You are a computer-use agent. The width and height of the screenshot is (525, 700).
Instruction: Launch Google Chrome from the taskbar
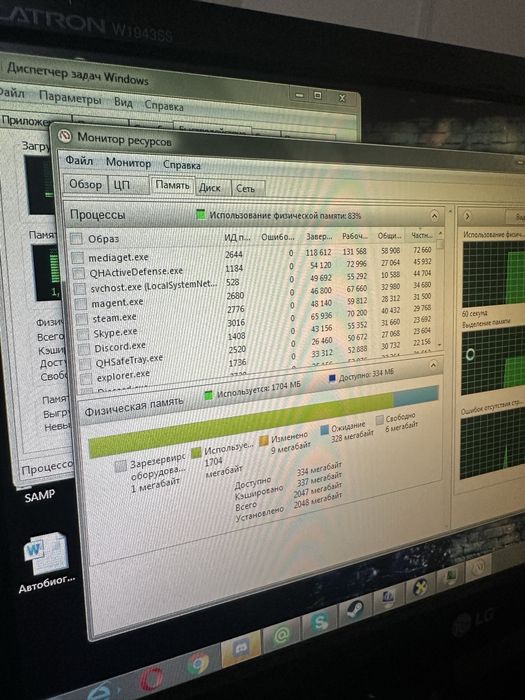pyautogui.click(x=199, y=662)
